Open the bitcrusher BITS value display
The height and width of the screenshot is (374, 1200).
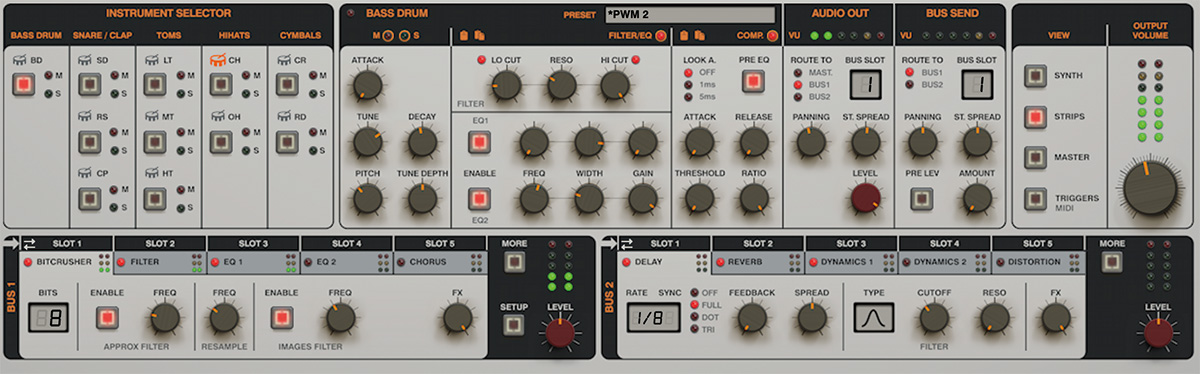tap(47, 319)
